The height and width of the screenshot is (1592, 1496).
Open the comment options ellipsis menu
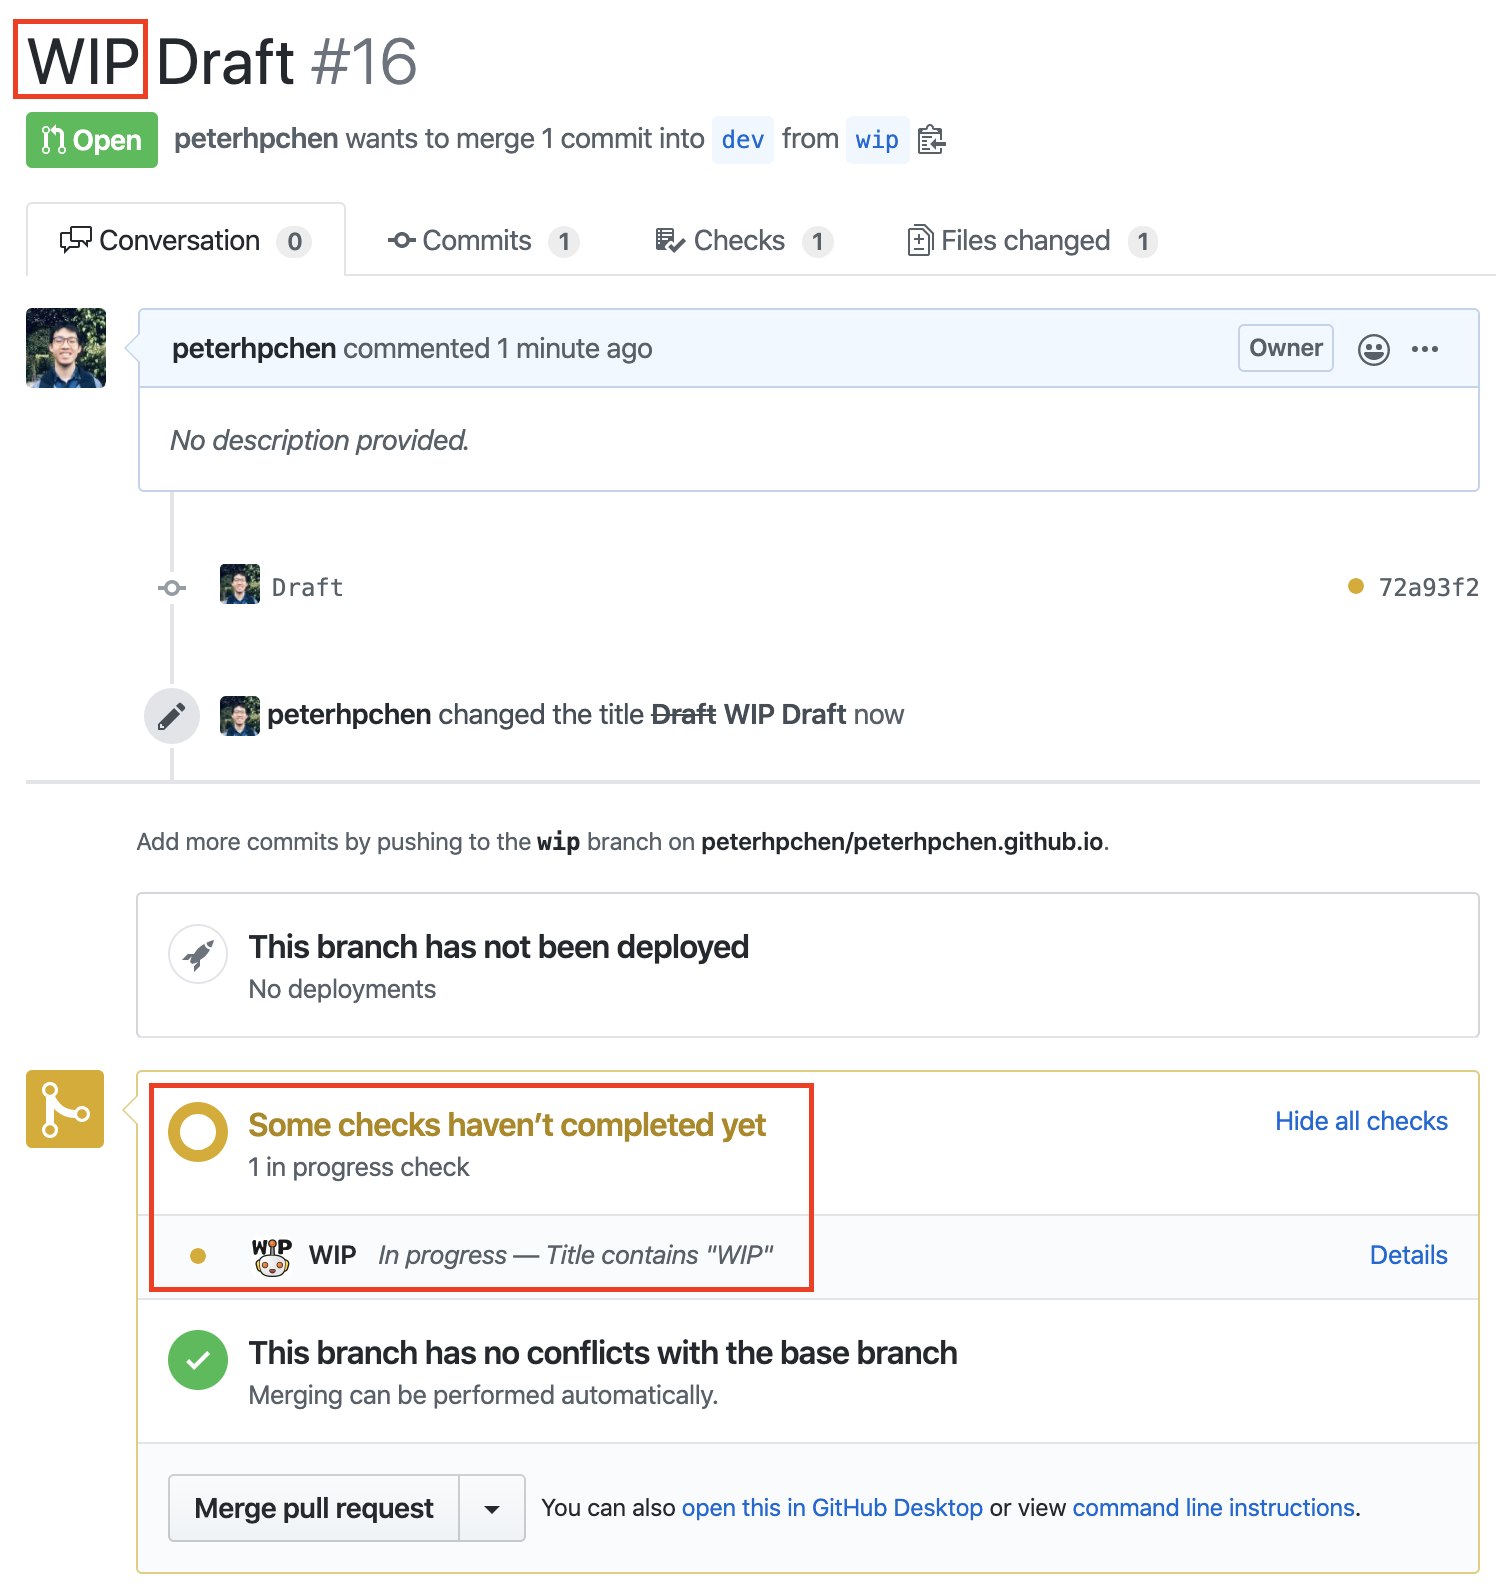coord(1425,349)
